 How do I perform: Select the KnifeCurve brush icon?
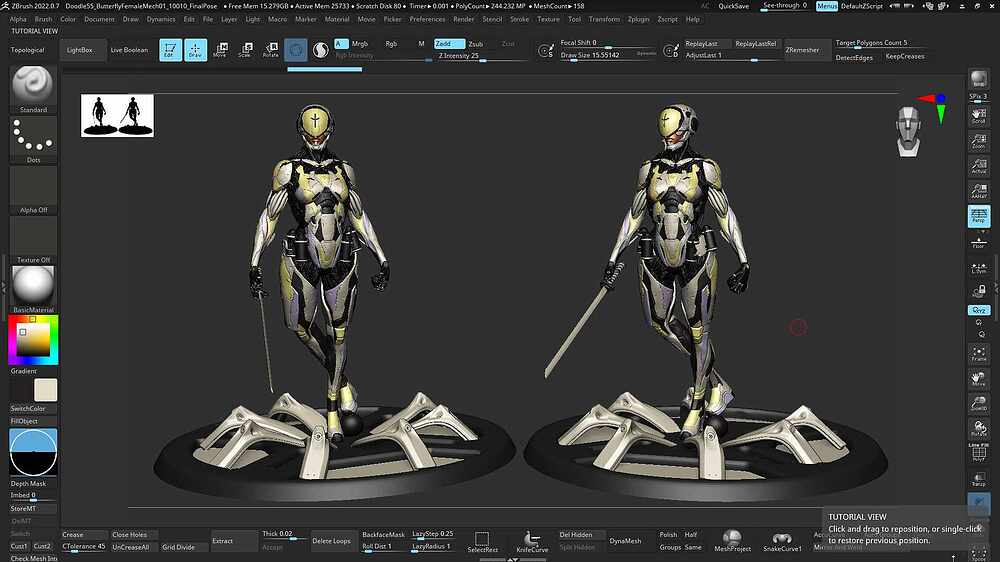[x=532, y=542]
